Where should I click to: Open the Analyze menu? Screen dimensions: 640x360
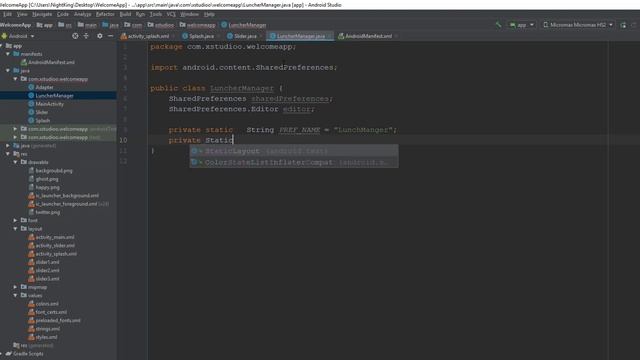pos(82,14)
